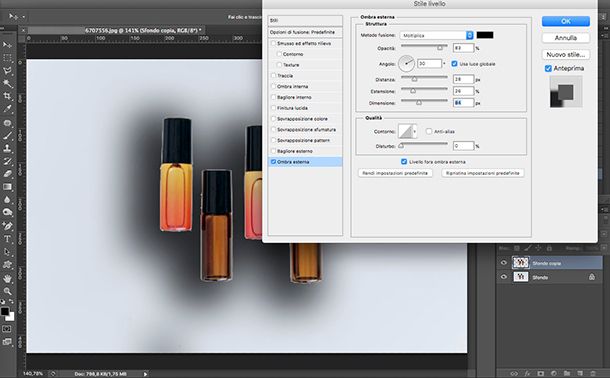Open status bar info arrow menu
Image resolution: width=610 pixels, height=378 pixels.
pyautogui.click(x=145, y=374)
